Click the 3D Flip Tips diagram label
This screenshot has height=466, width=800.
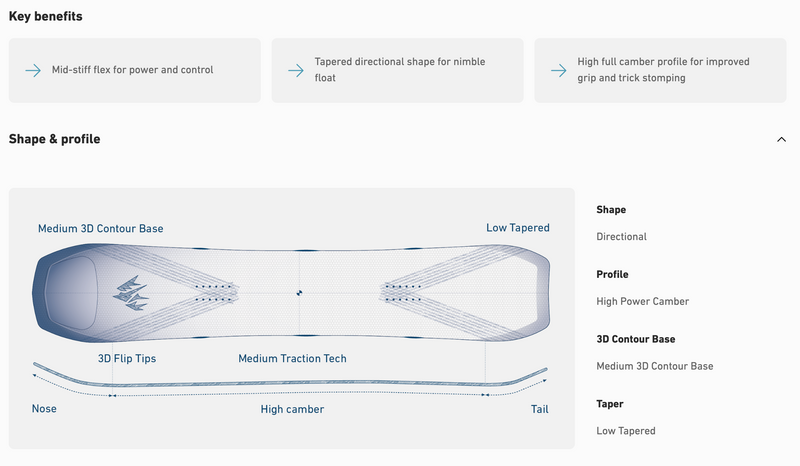(127, 358)
